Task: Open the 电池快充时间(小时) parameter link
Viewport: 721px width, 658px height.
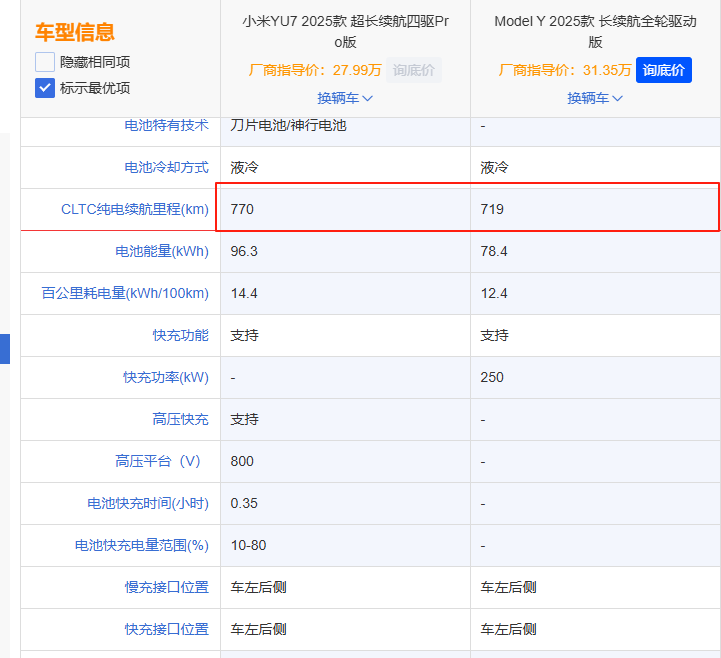Action: coord(148,504)
